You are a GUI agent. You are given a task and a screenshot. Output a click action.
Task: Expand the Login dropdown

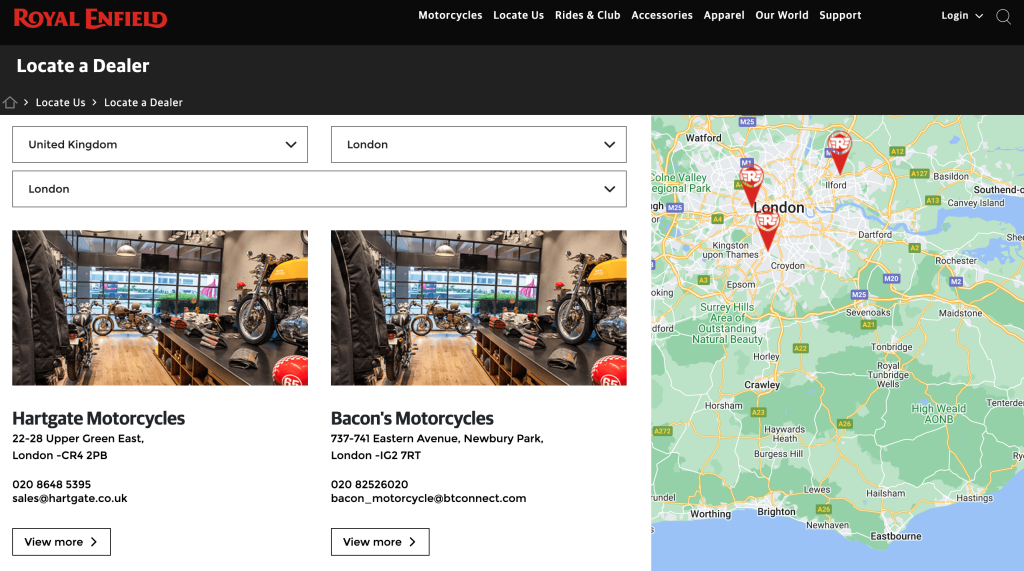click(x=962, y=16)
